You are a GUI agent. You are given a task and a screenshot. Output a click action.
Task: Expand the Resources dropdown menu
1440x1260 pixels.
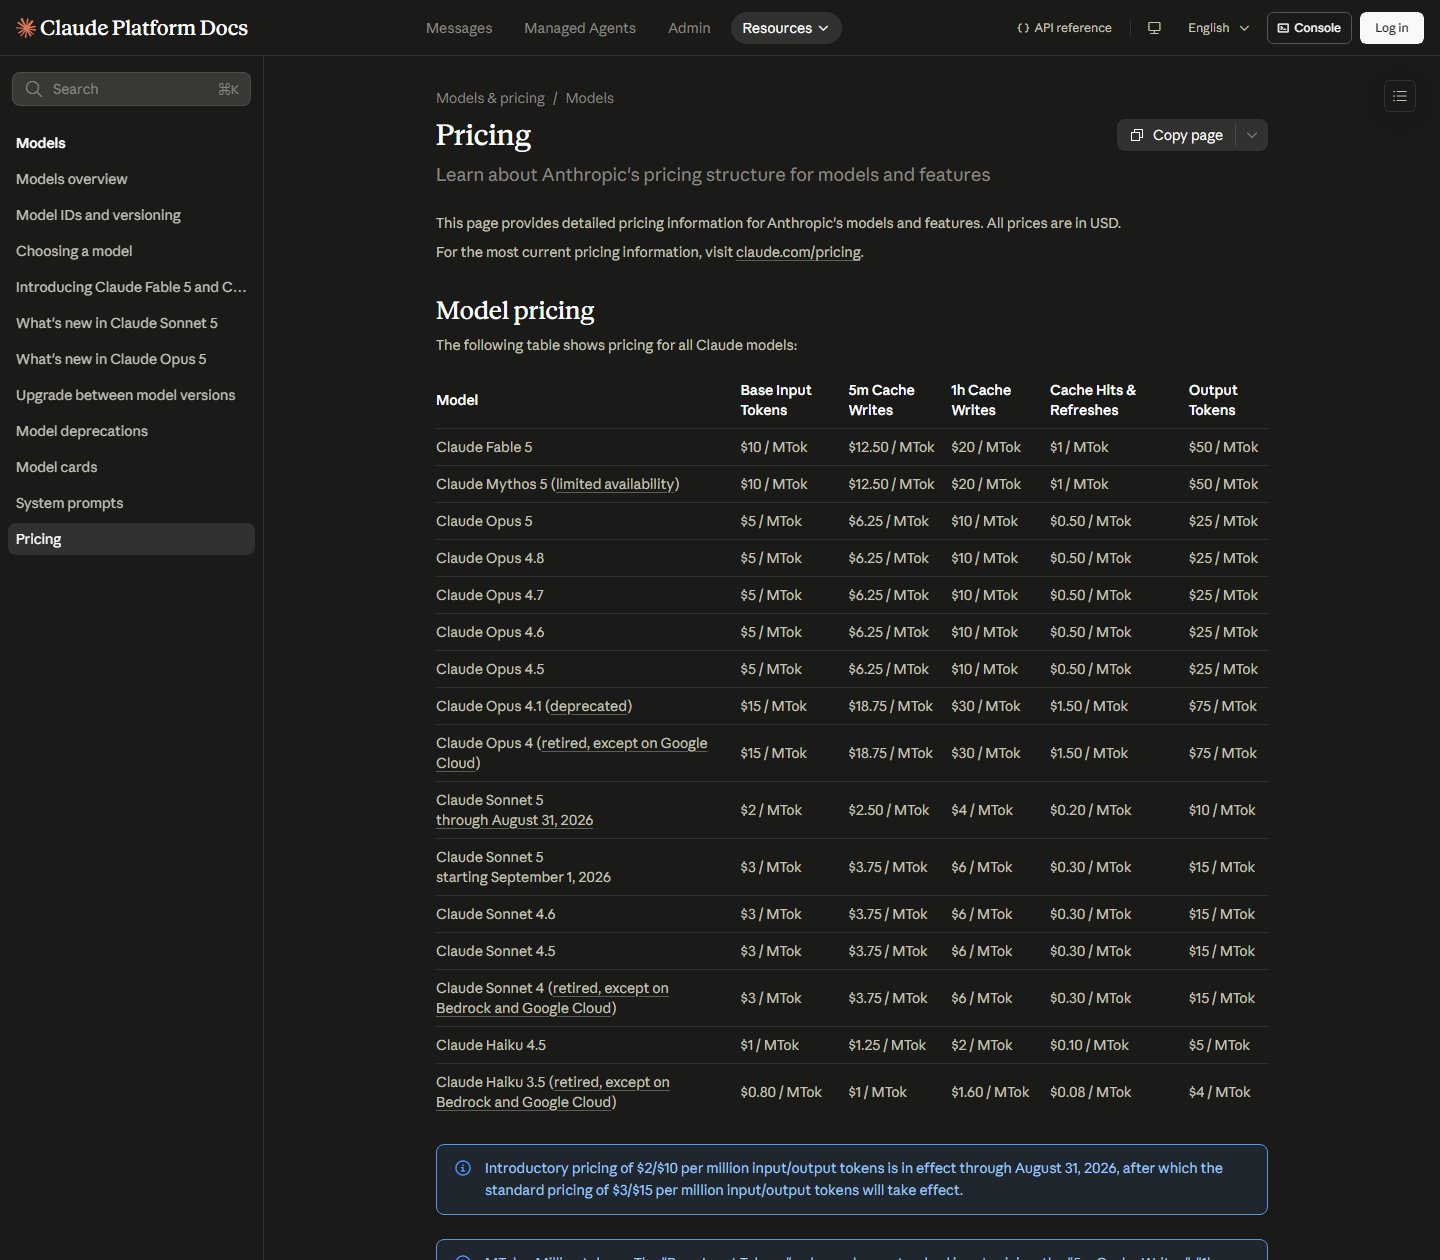(786, 28)
